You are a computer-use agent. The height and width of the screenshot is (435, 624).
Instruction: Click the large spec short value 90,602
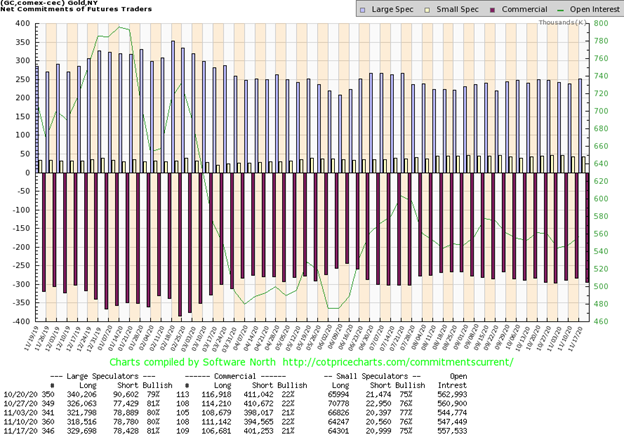point(125,394)
